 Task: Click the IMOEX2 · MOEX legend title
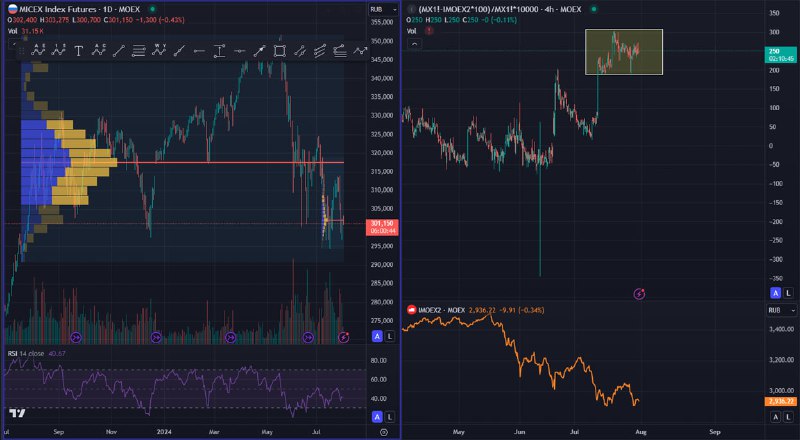[x=441, y=310]
